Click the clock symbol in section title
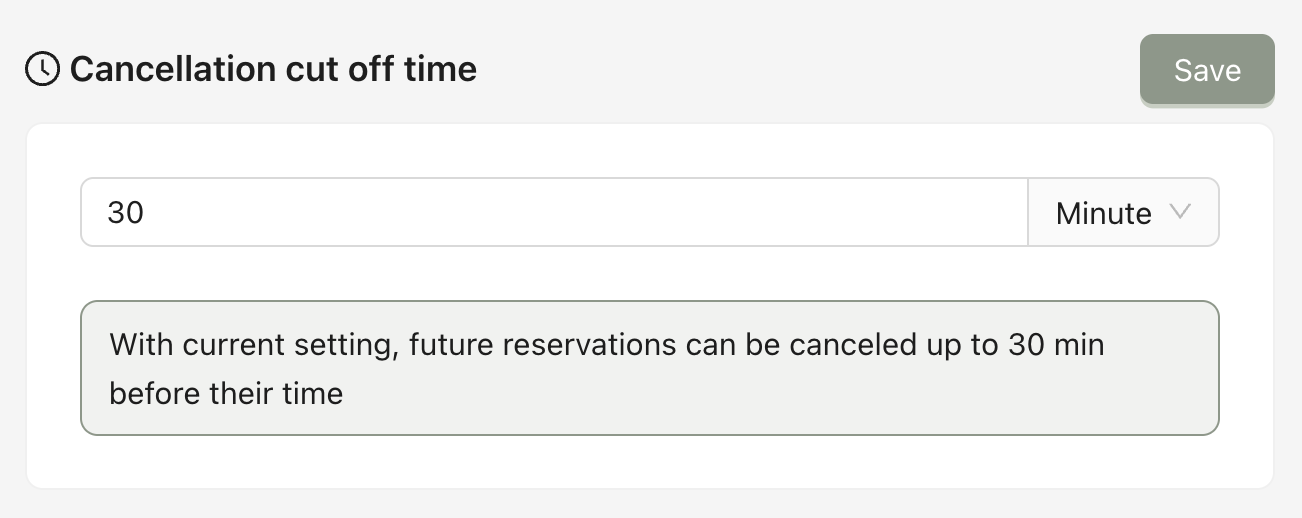1302x518 pixels. 42,69
